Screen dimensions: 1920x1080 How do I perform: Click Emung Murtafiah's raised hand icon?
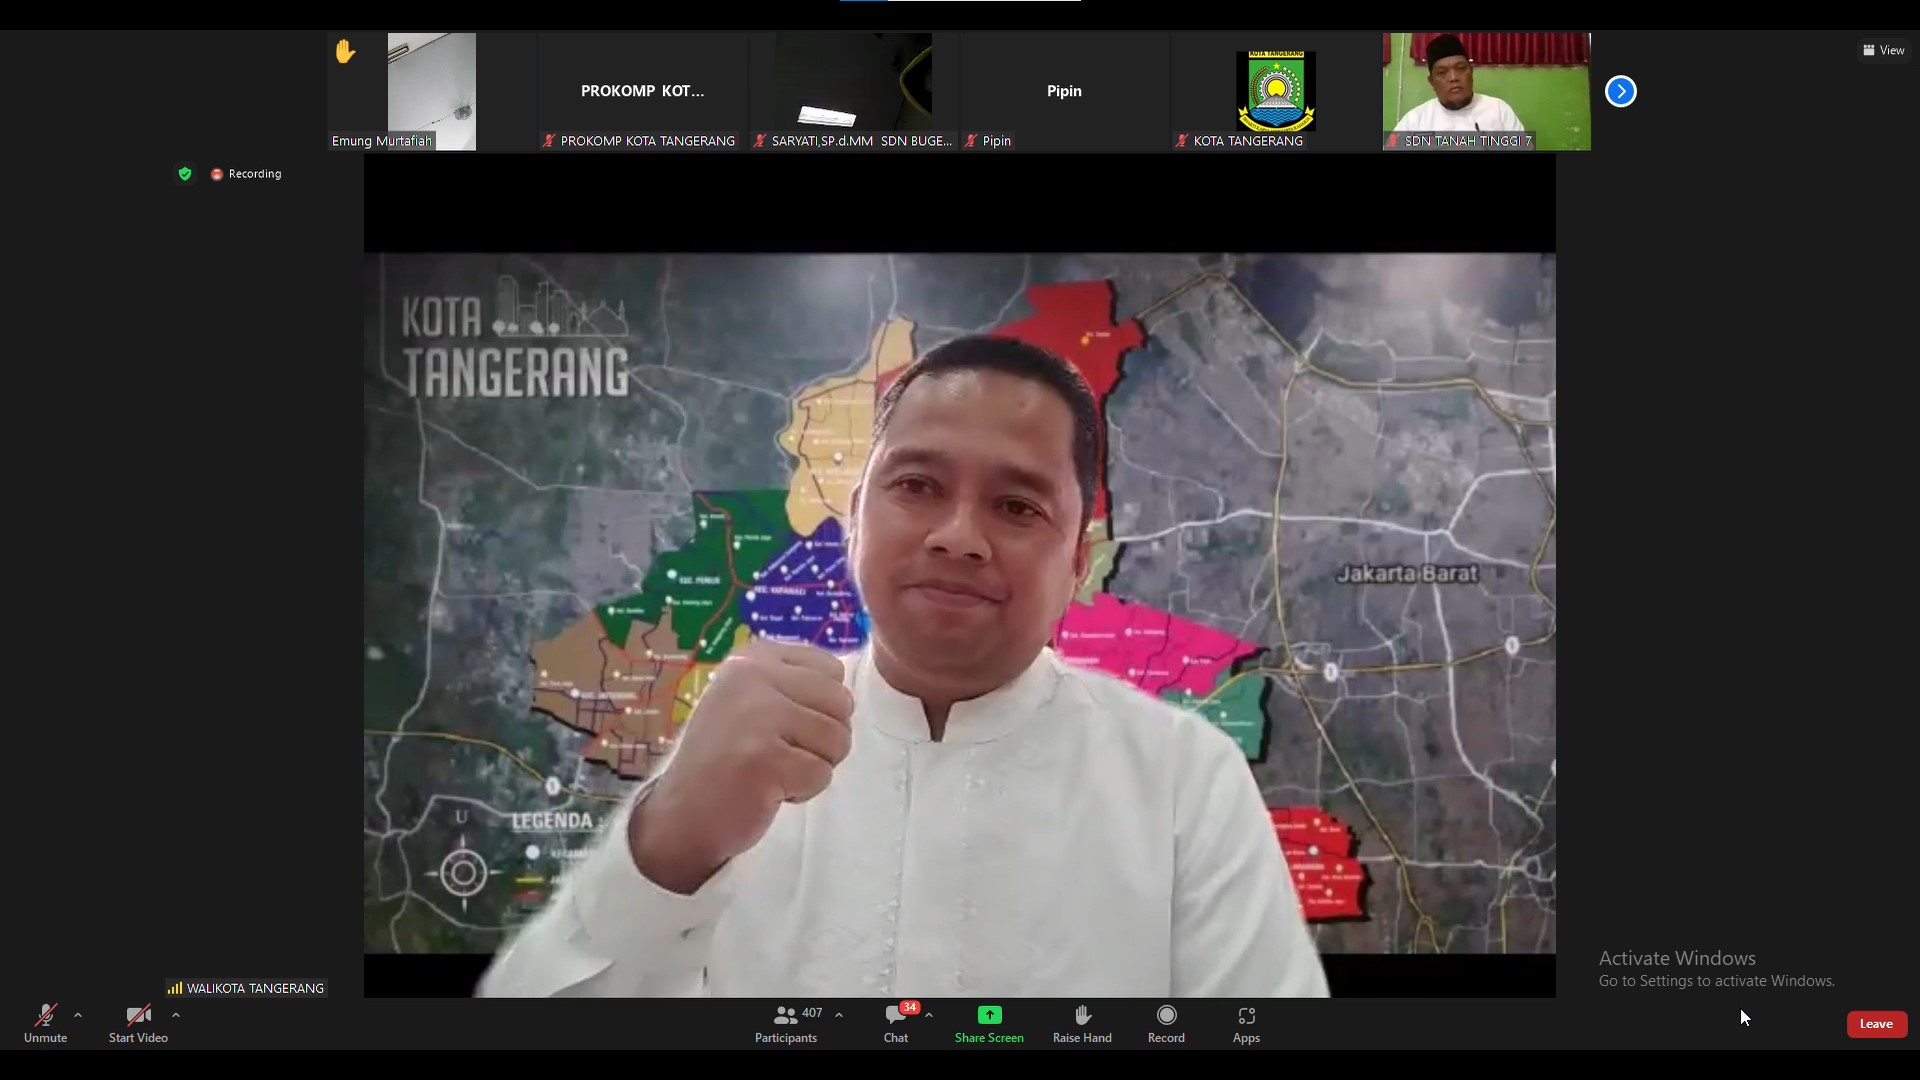point(345,51)
